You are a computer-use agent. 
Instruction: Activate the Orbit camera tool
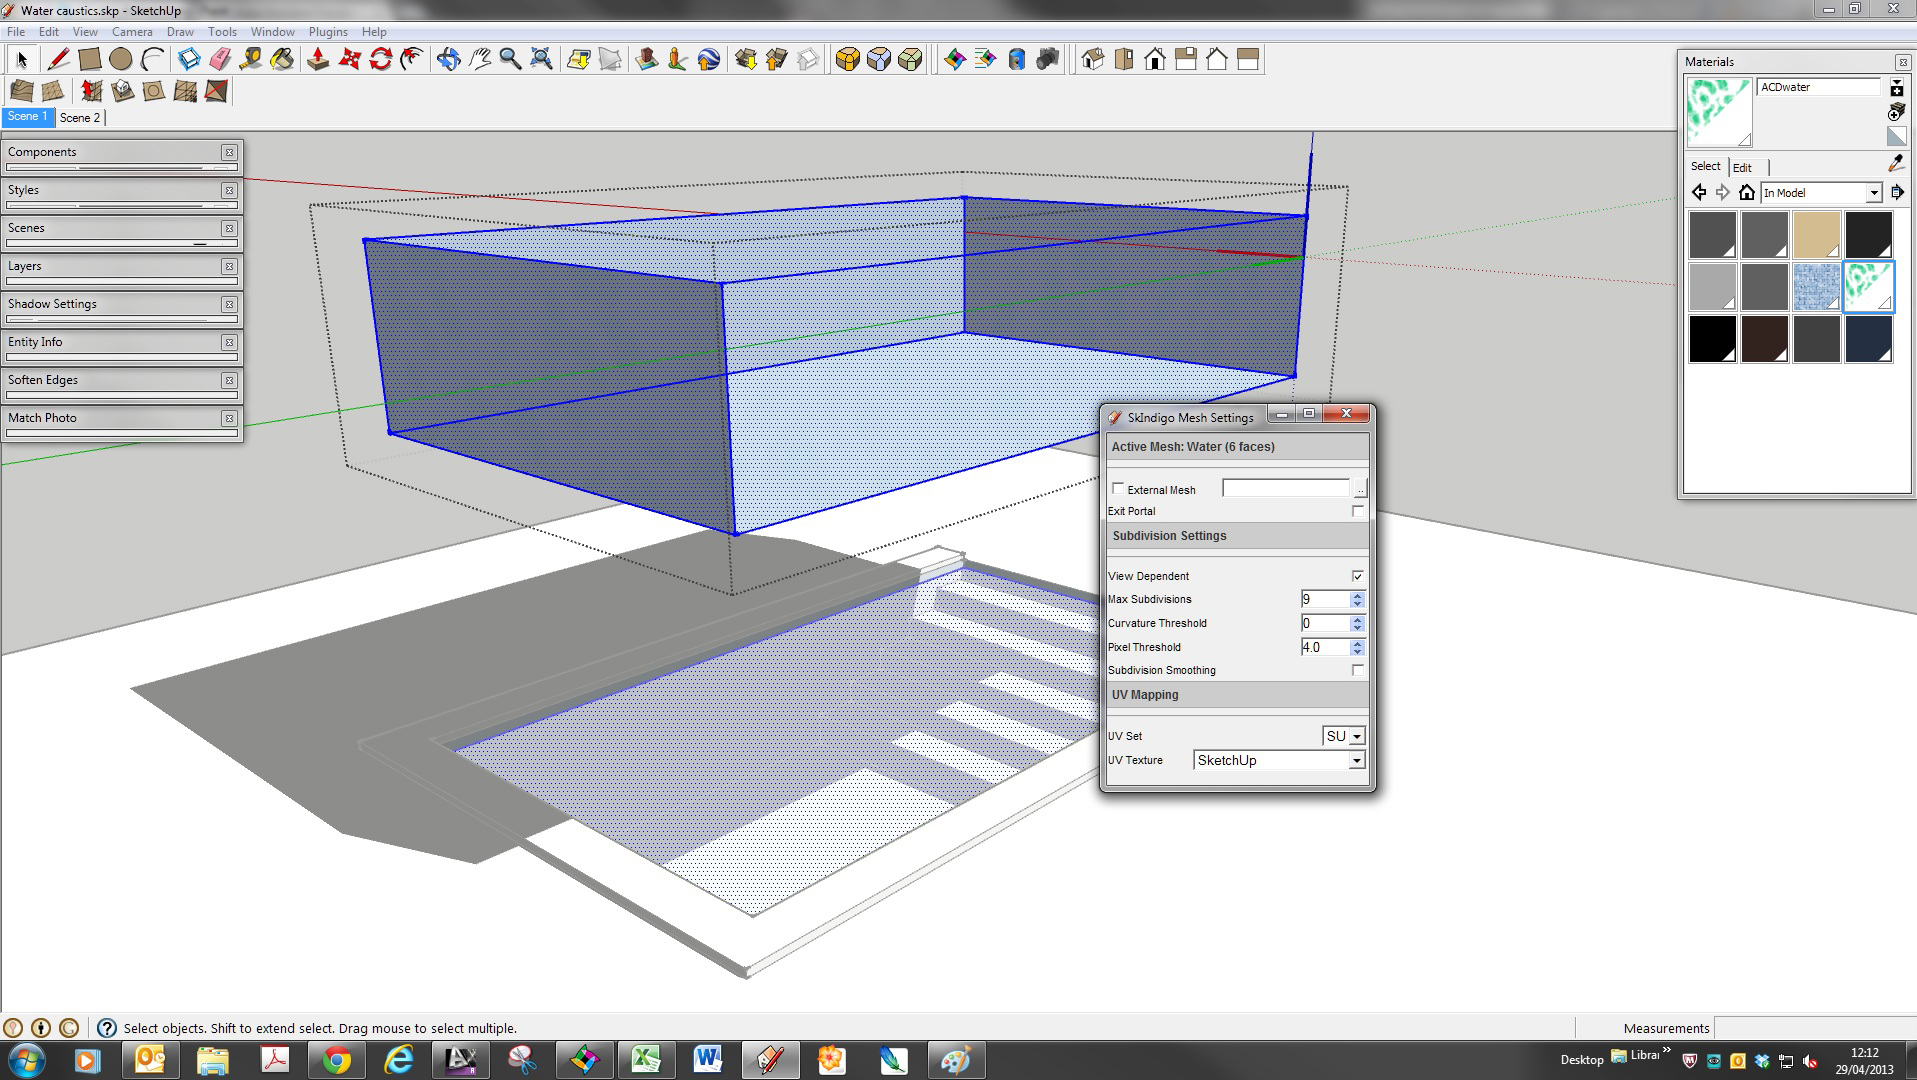pyautogui.click(x=448, y=60)
